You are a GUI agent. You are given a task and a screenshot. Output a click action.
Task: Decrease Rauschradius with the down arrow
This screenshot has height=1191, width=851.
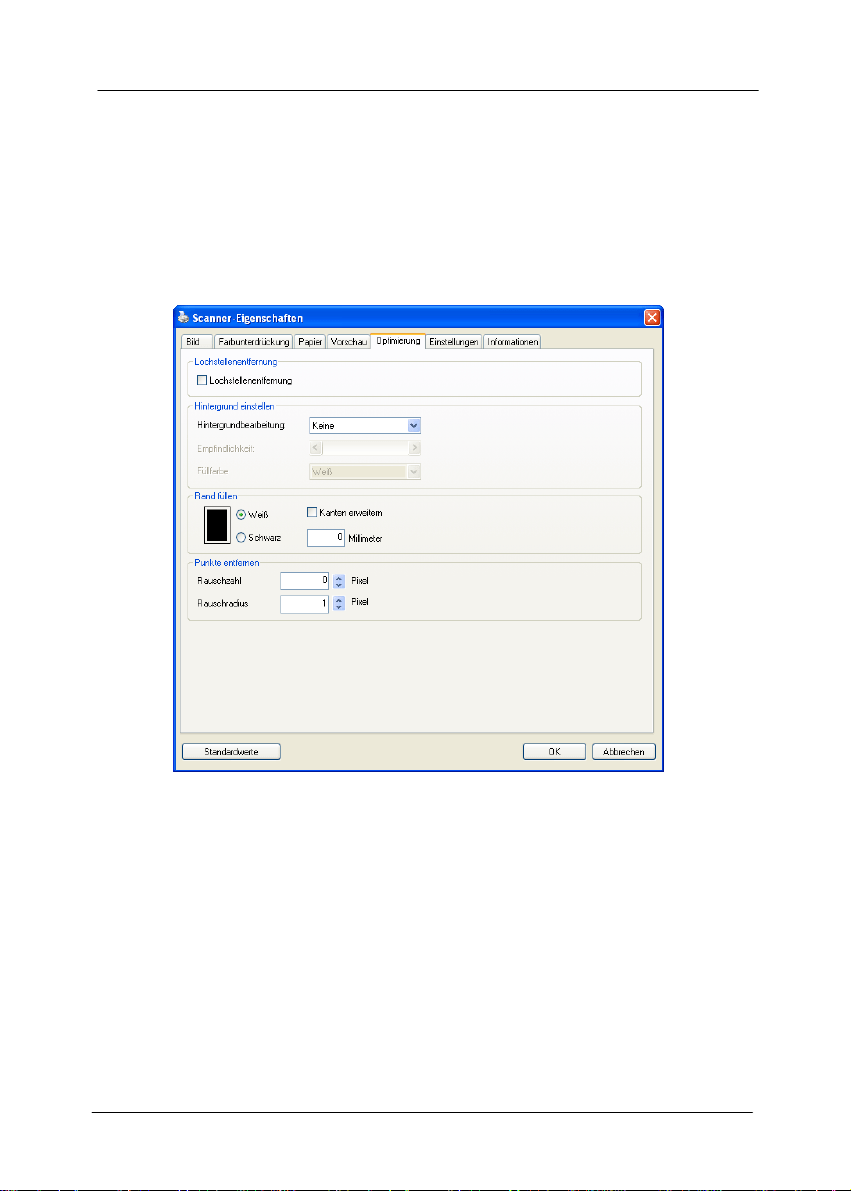click(x=339, y=608)
